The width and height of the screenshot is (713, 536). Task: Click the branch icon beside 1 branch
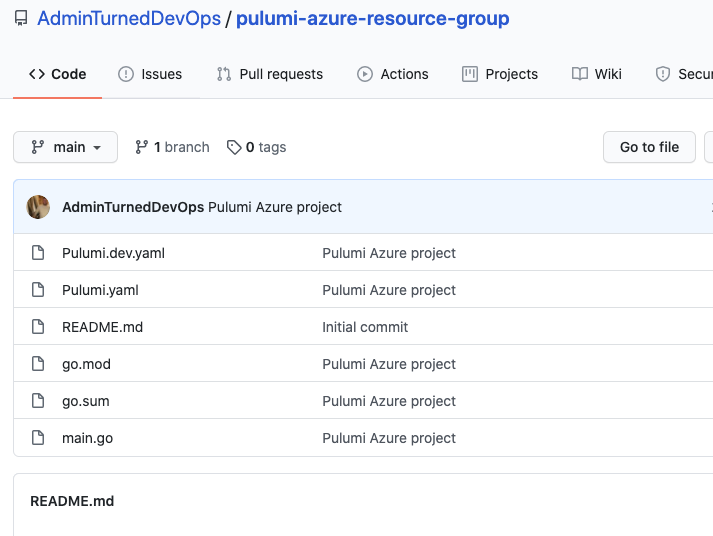click(x=142, y=147)
